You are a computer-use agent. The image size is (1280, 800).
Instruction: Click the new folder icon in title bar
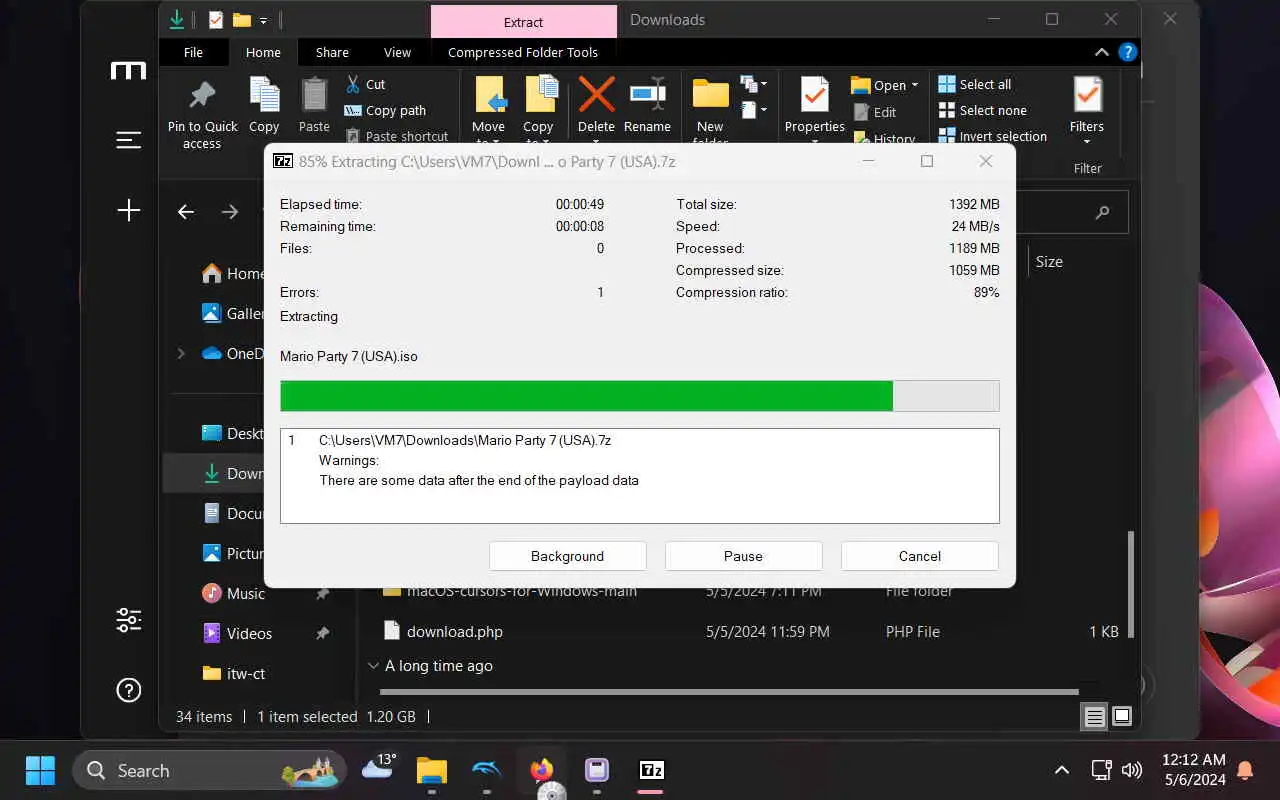[241, 19]
